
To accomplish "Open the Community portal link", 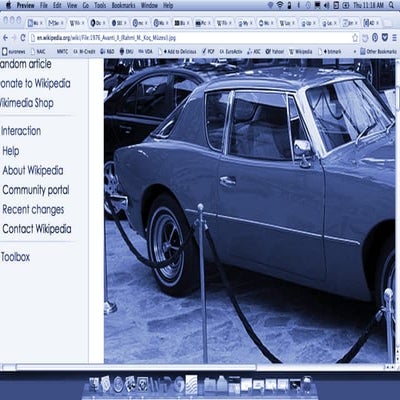I will 36,190.
